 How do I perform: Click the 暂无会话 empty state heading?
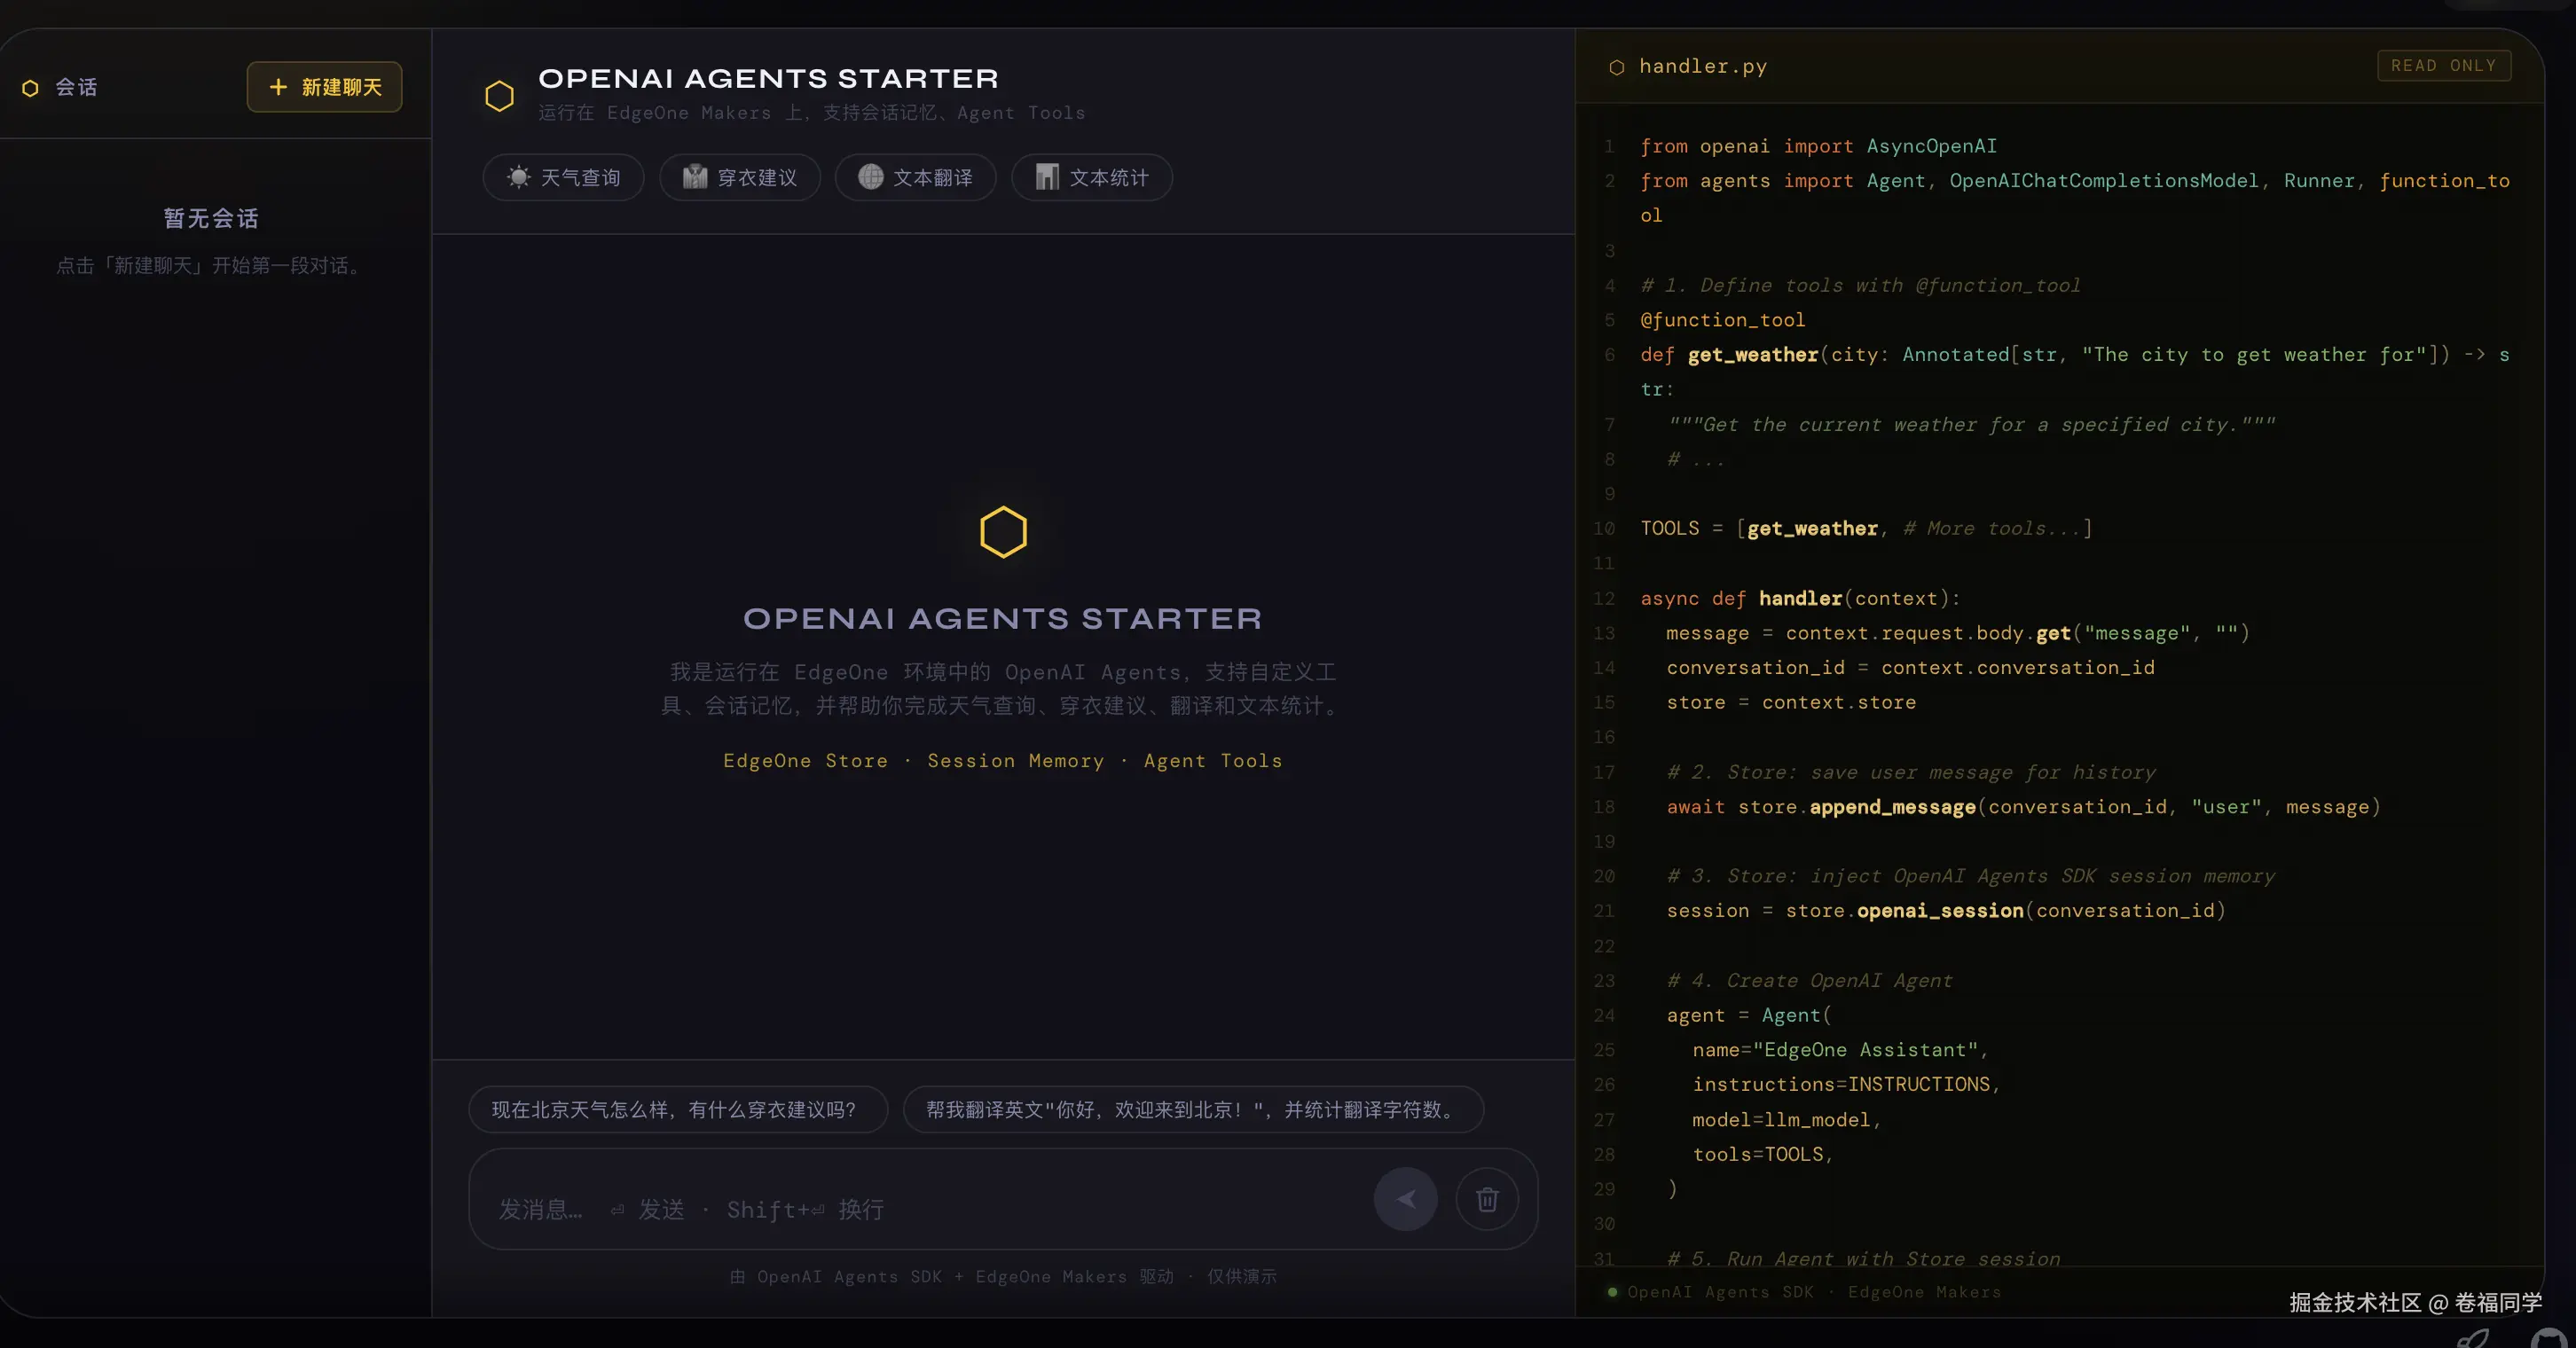(211, 218)
